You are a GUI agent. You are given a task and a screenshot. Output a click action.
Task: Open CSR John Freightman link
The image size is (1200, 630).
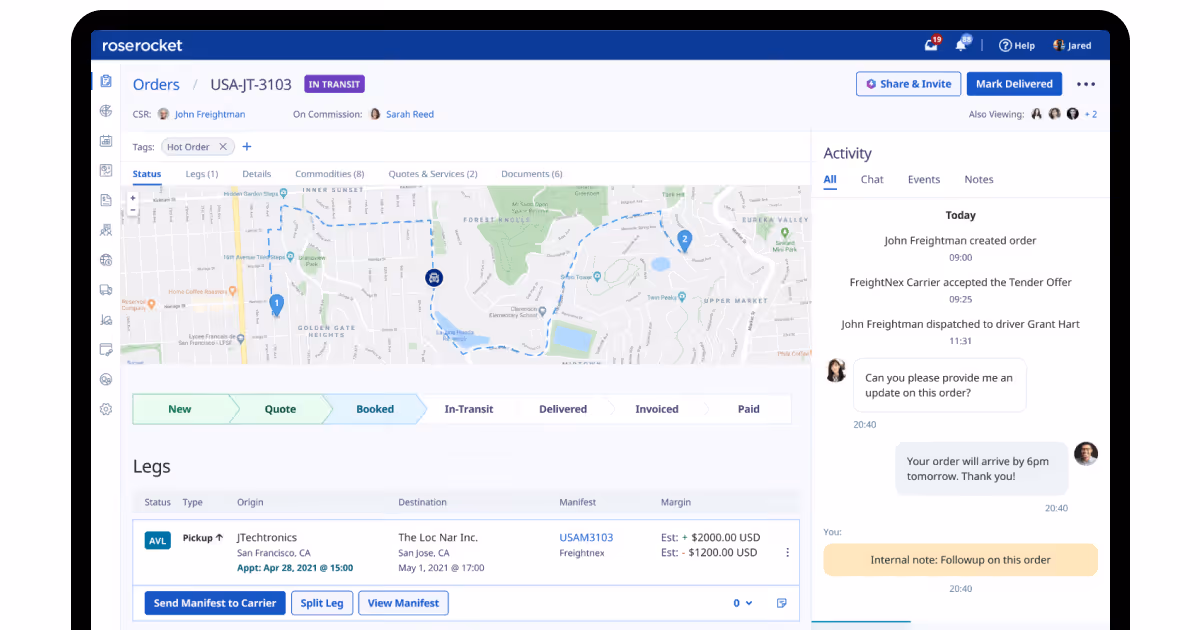point(209,114)
